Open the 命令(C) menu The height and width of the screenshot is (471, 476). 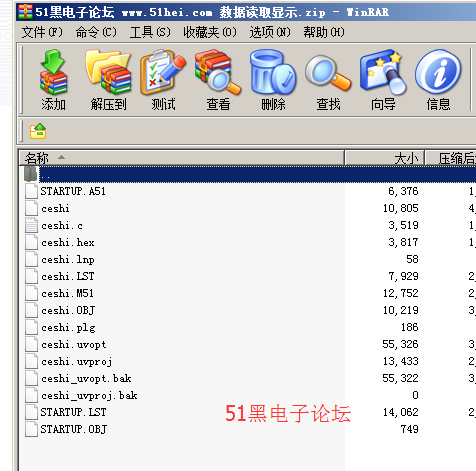click(96, 32)
